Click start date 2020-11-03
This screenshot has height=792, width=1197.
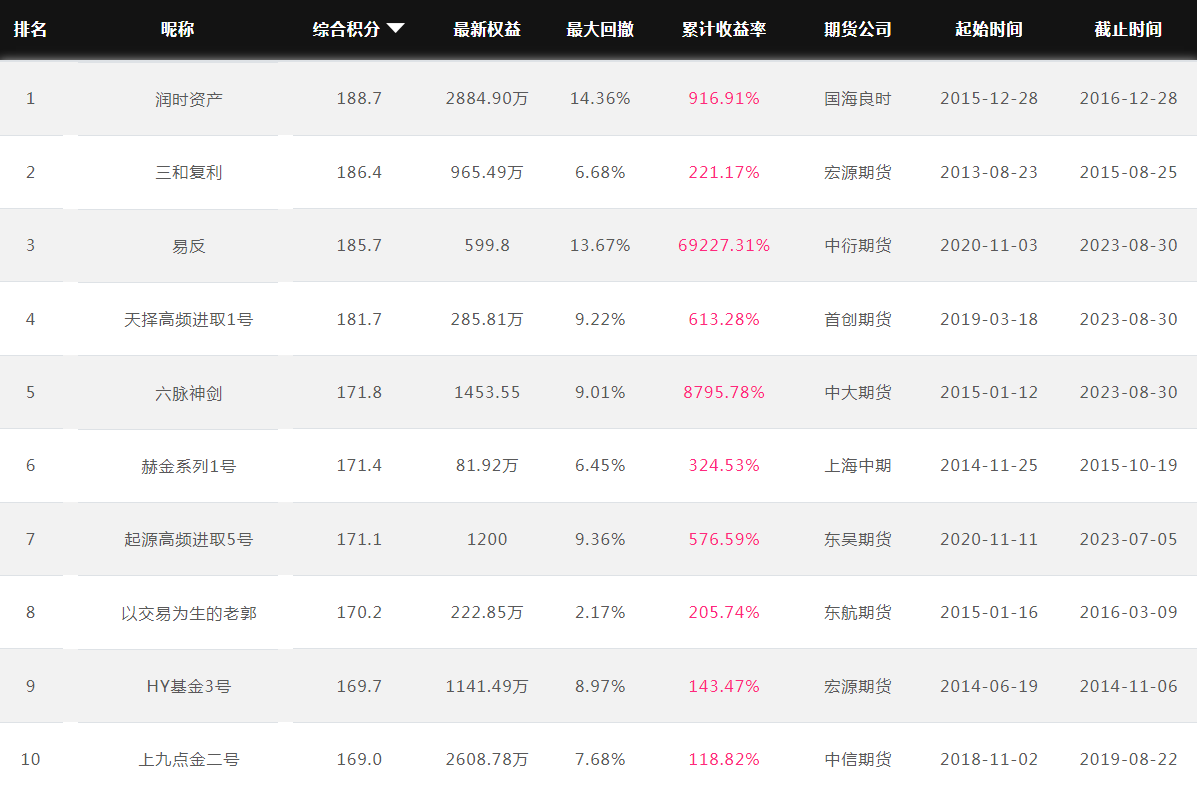tap(989, 245)
